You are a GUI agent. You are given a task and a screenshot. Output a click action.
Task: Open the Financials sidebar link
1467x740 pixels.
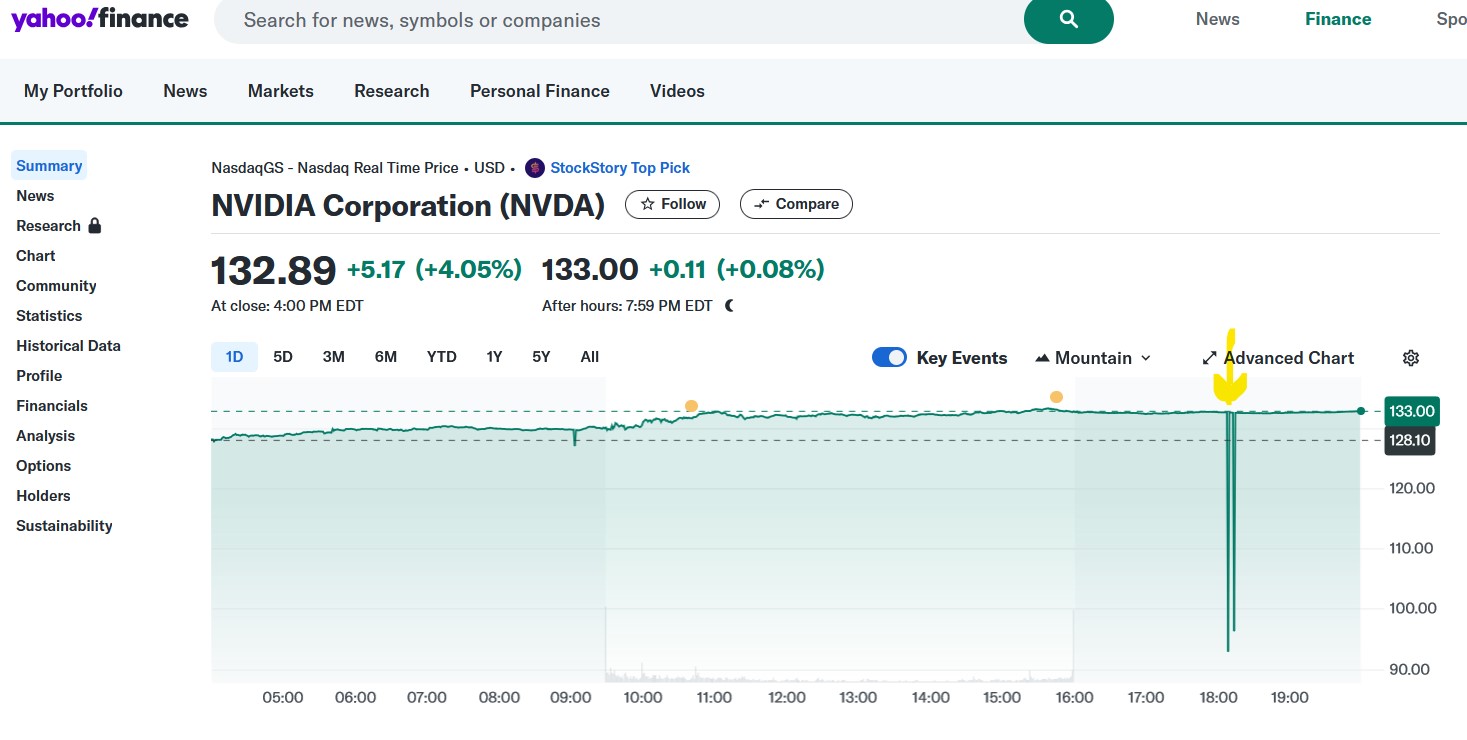point(51,405)
